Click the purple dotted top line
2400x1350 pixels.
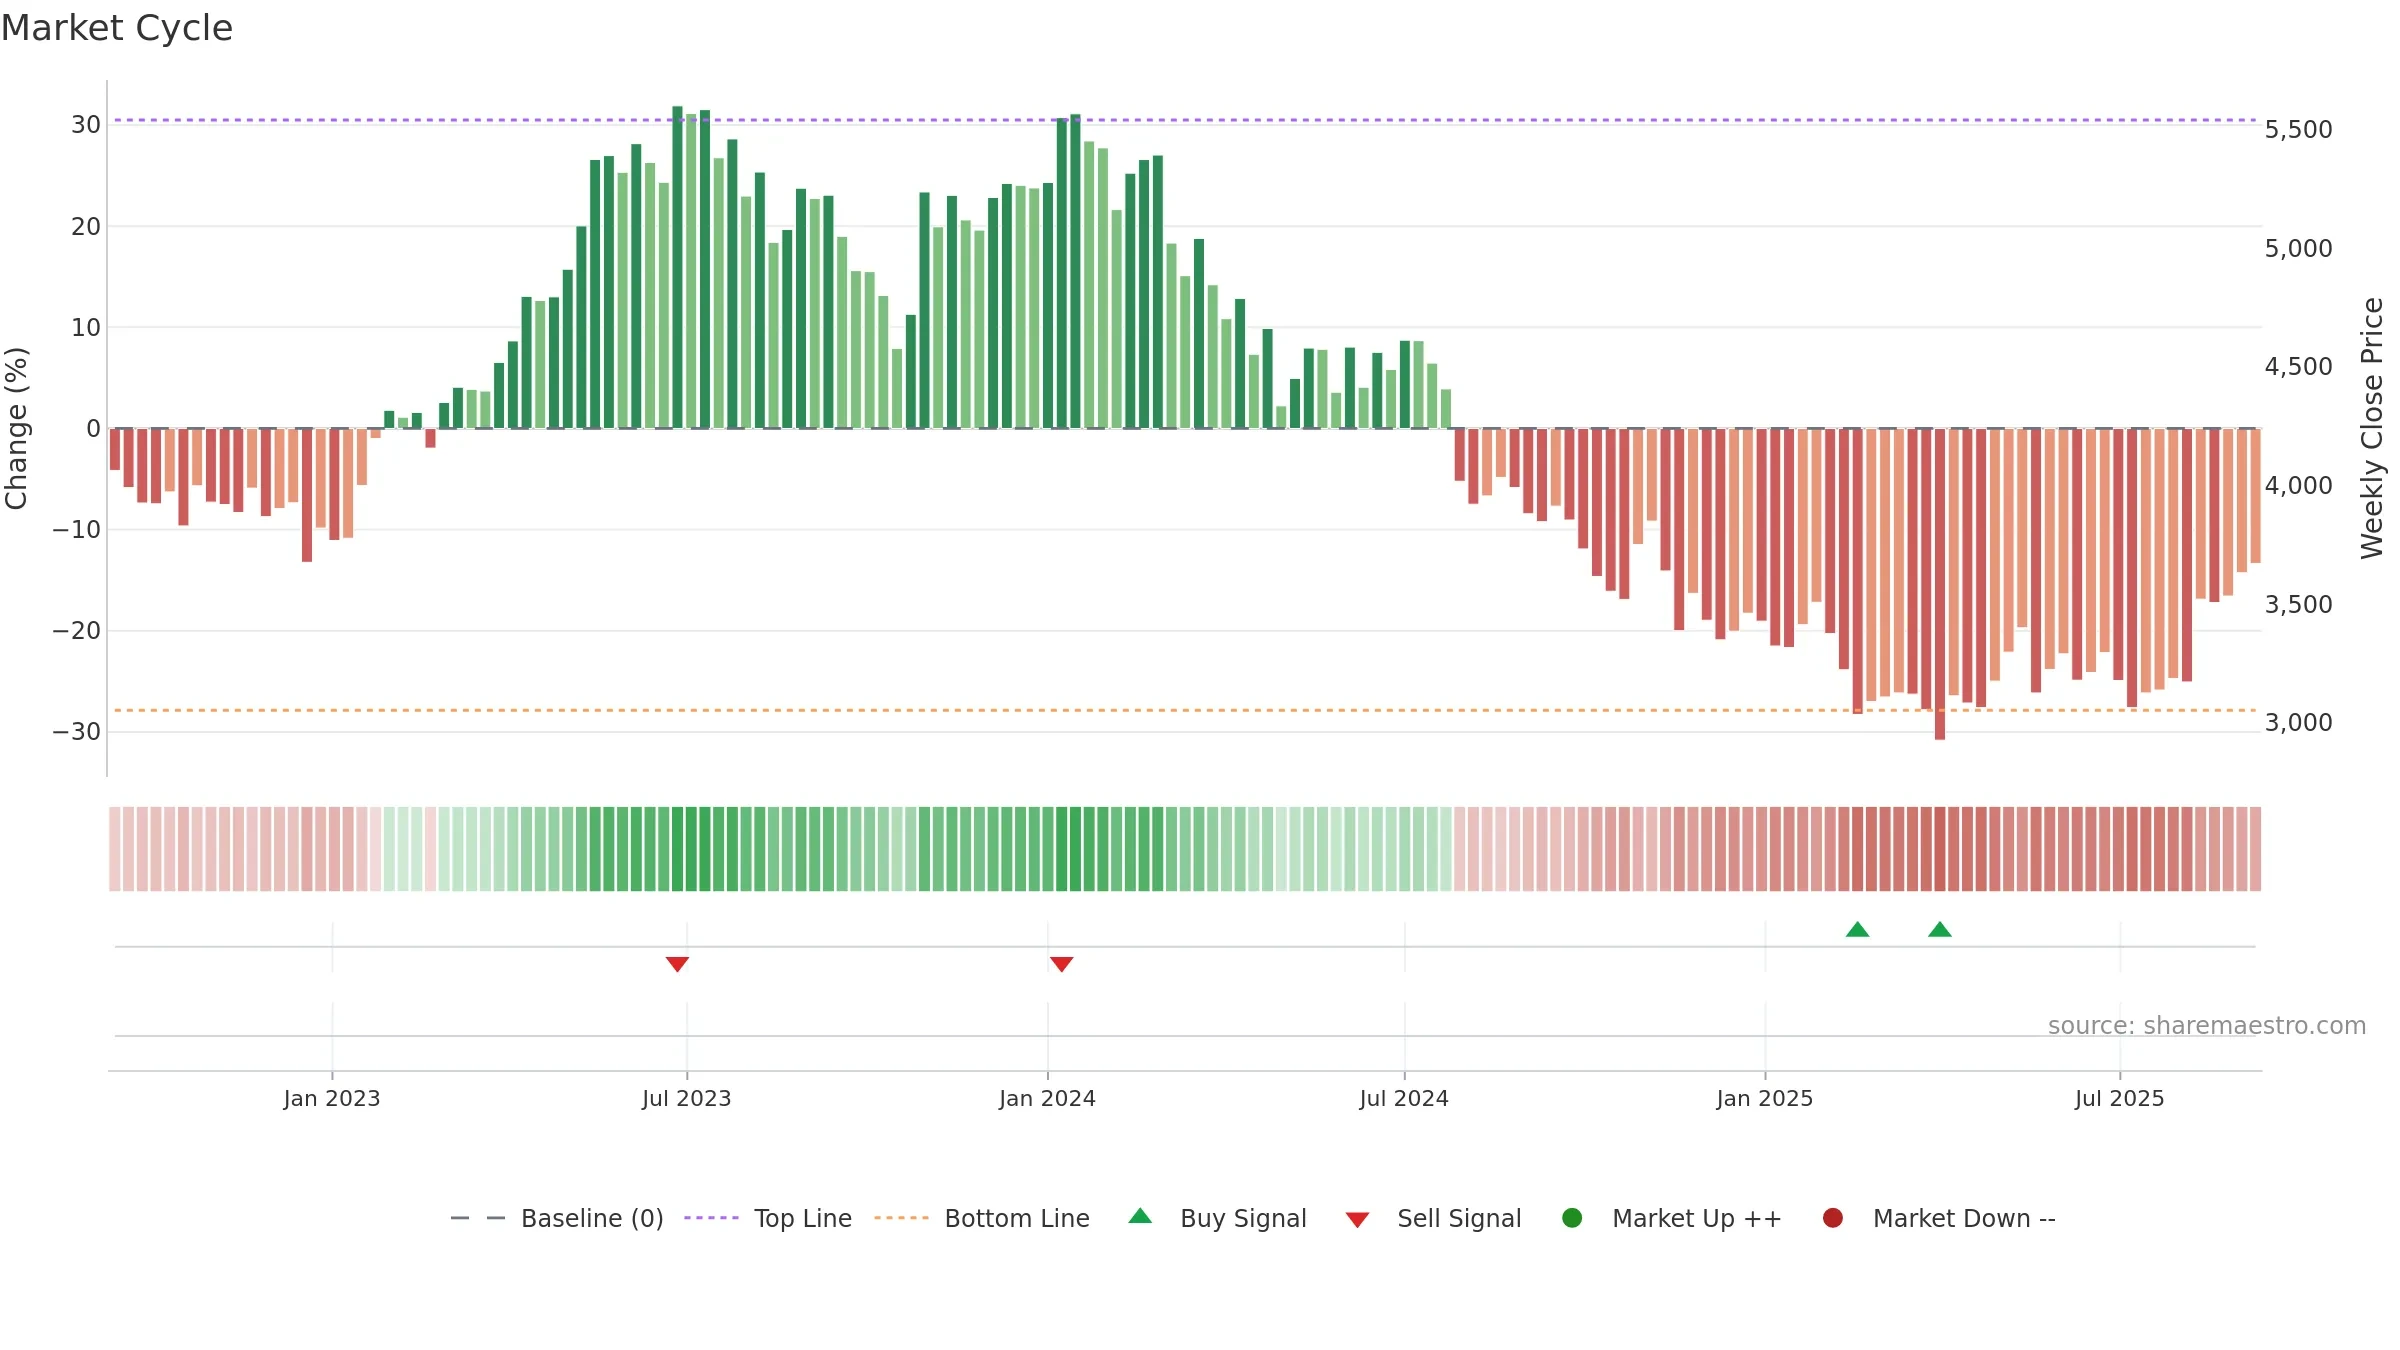pyautogui.click(x=1185, y=120)
